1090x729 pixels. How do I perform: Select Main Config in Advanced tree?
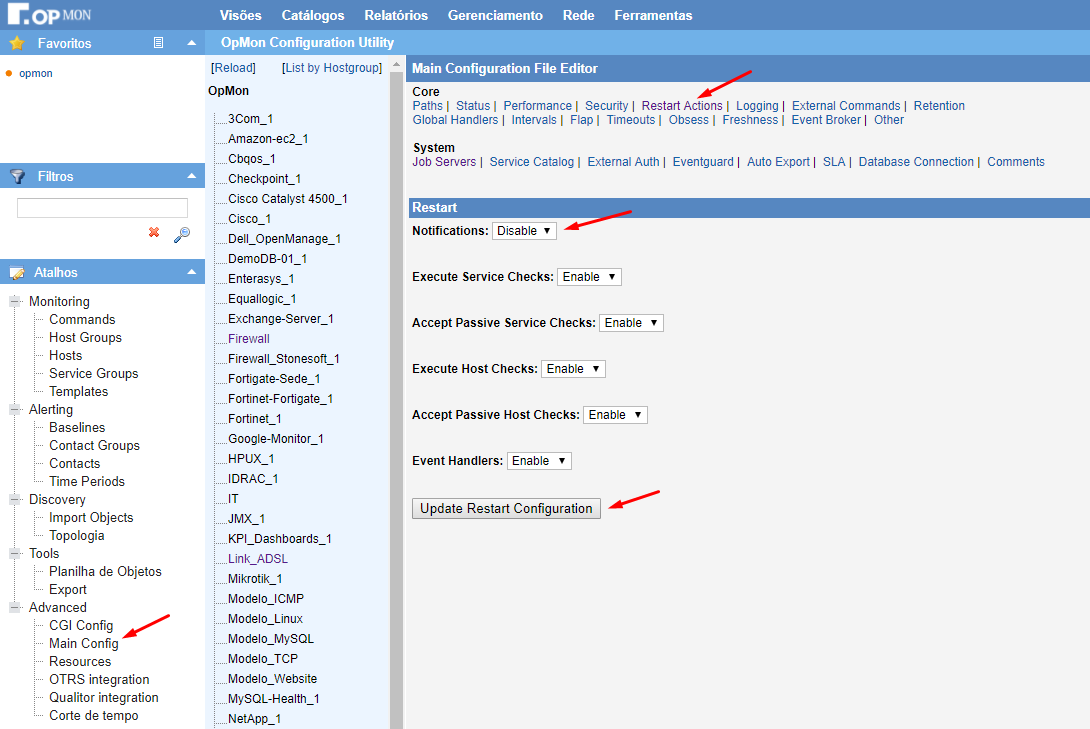[84, 644]
